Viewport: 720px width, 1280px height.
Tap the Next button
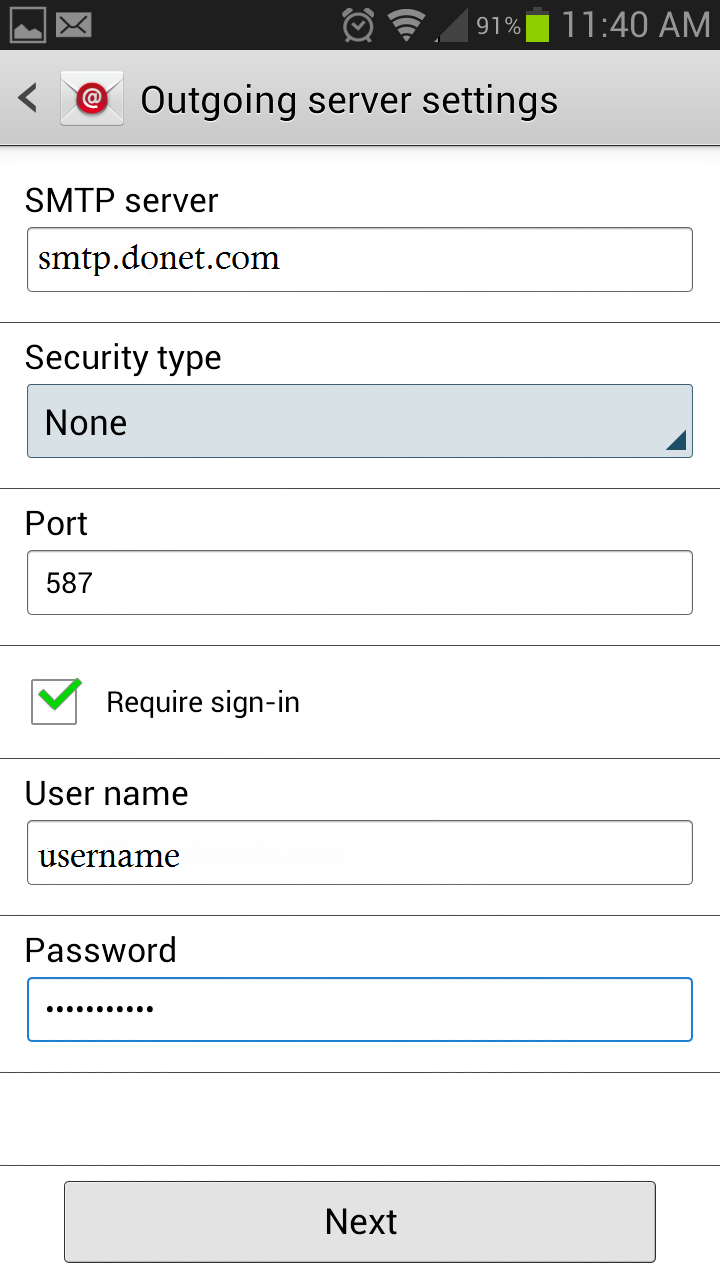pyautogui.click(x=360, y=1222)
